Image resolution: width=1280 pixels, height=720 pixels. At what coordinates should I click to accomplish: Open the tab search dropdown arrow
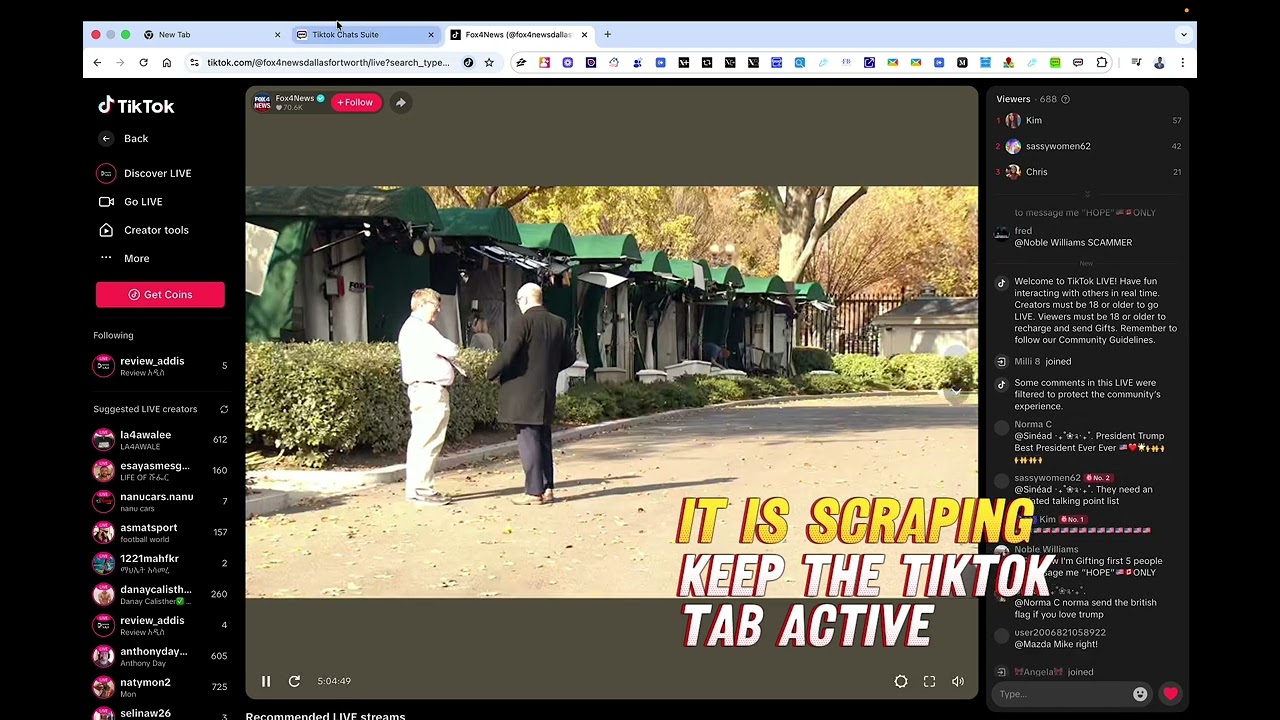(x=1184, y=35)
